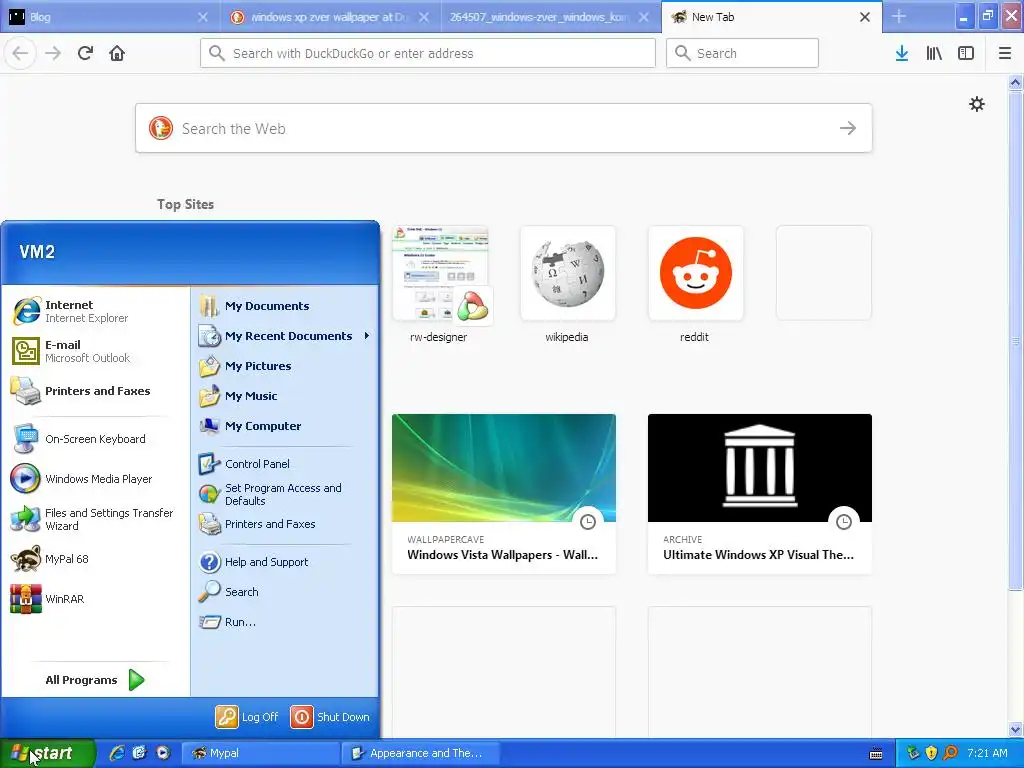Click the address bar field

click(428, 53)
